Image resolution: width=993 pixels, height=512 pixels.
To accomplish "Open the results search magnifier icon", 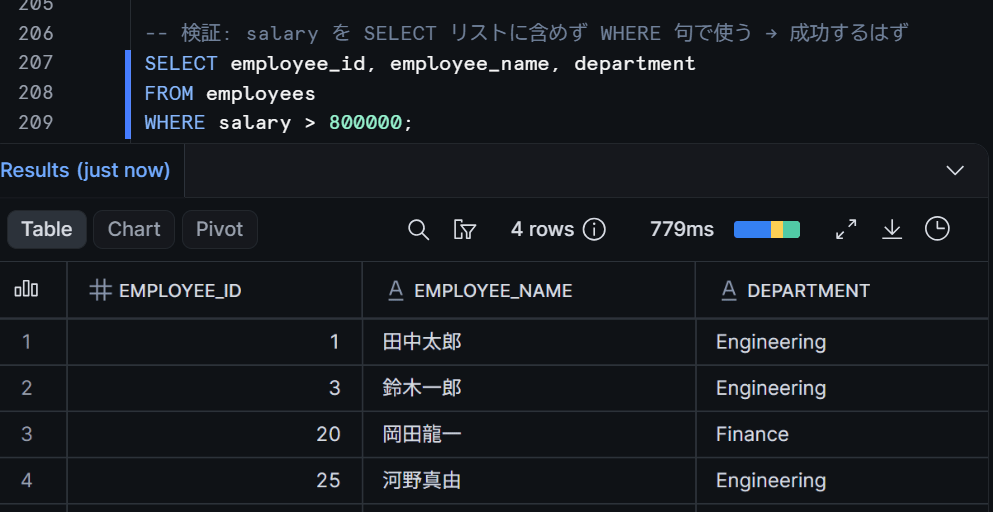I will point(419,229).
